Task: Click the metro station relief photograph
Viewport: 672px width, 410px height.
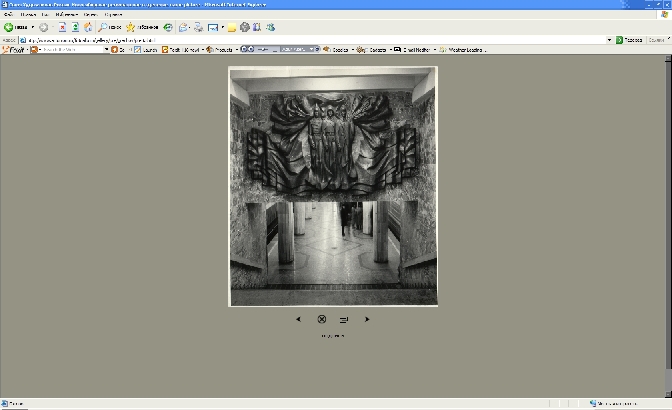Action: pos(333,186)
